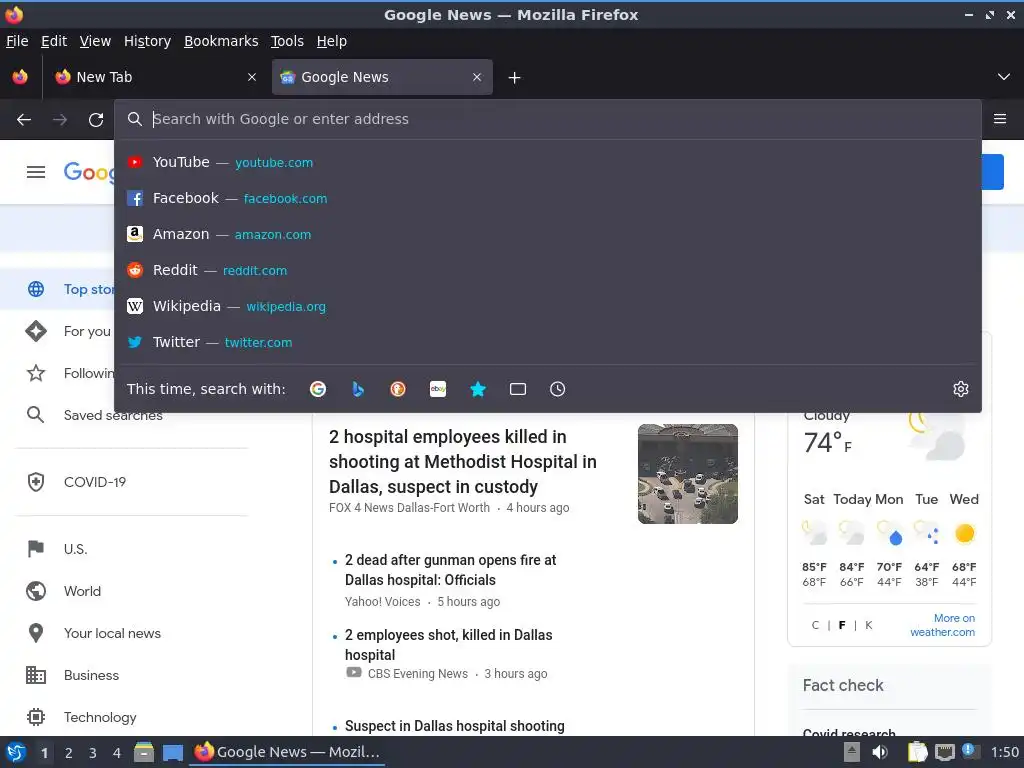Image resolution: width=1024 pixels, height=768 pixels.
Task: Open the Edit menu
Action: pos(54,41)
